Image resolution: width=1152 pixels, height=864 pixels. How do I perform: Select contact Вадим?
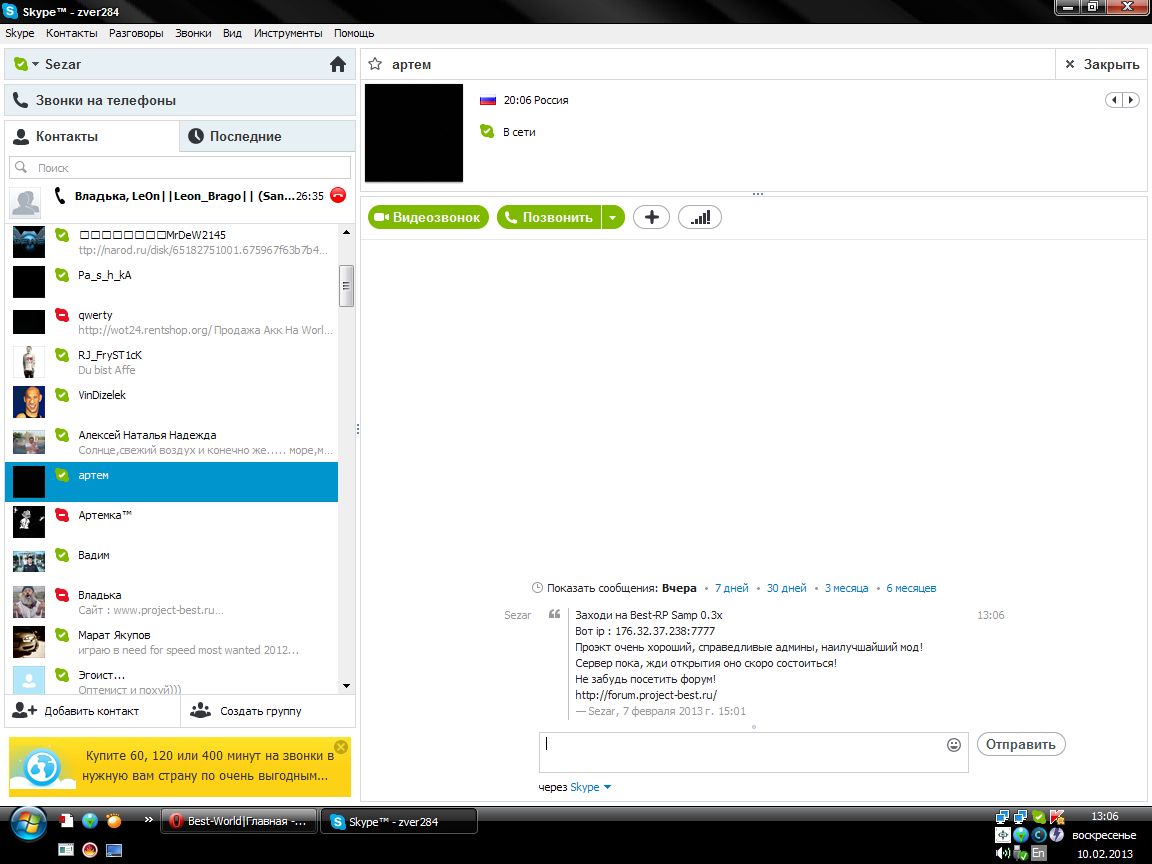(171, 562)
